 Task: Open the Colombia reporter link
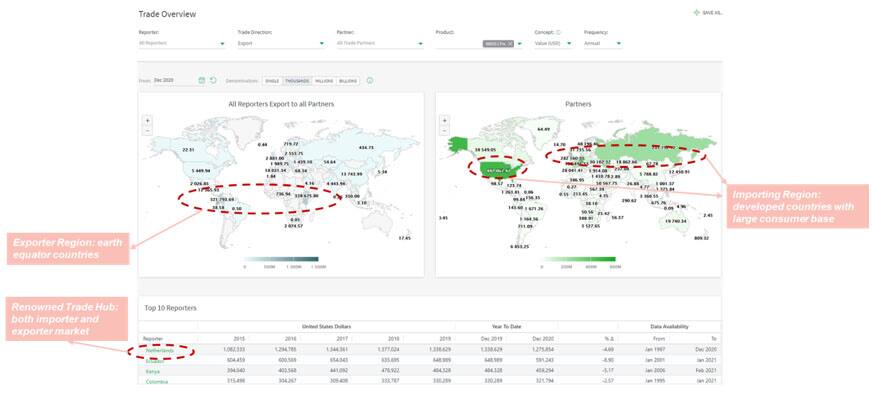click(157, 382)
